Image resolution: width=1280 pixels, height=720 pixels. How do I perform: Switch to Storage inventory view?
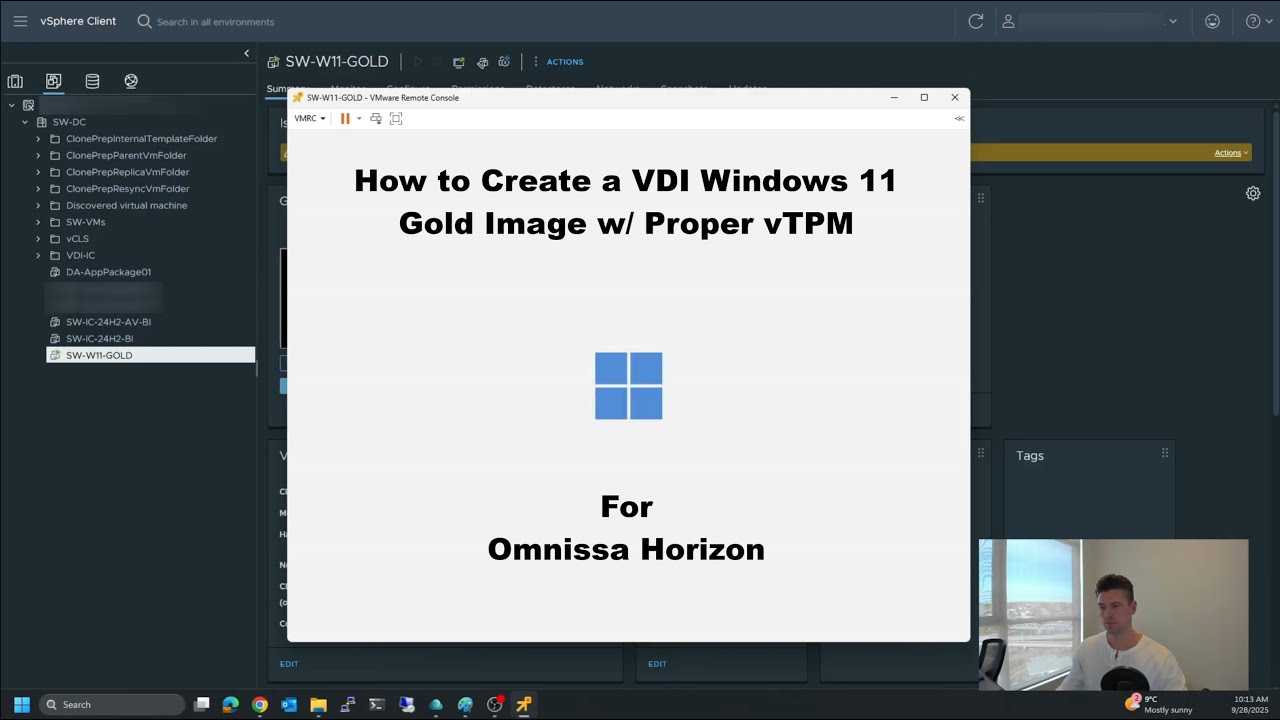pos(92,81)
